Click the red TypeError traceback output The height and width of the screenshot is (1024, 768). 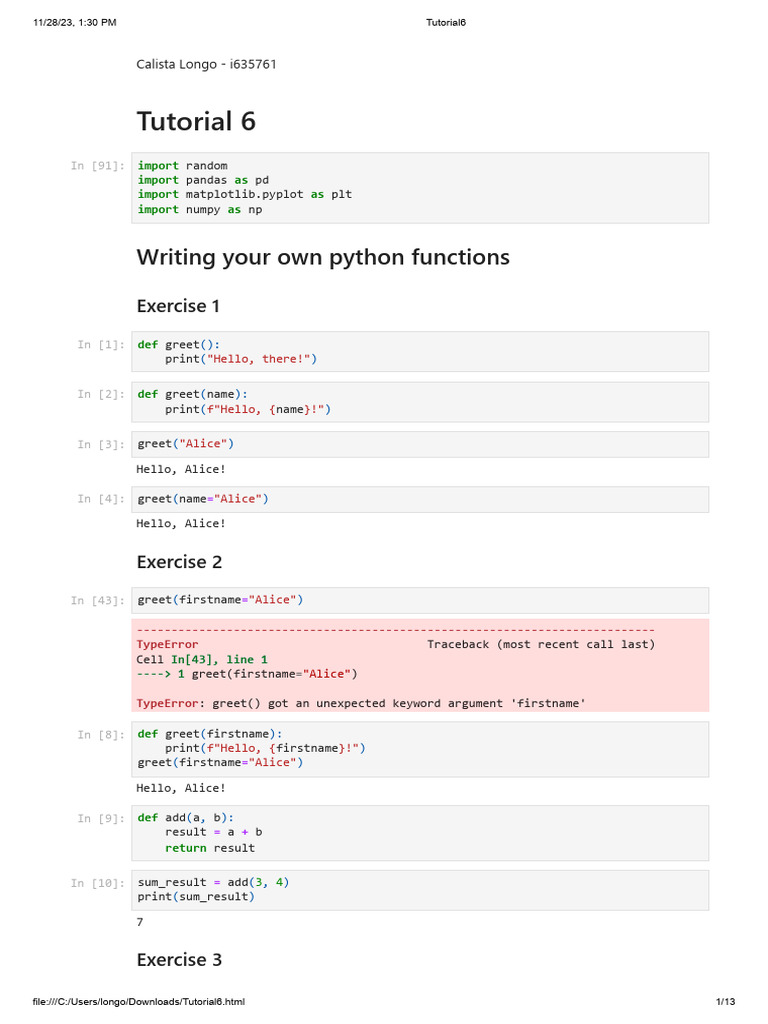pyautogui.click(x=420, y=666)
